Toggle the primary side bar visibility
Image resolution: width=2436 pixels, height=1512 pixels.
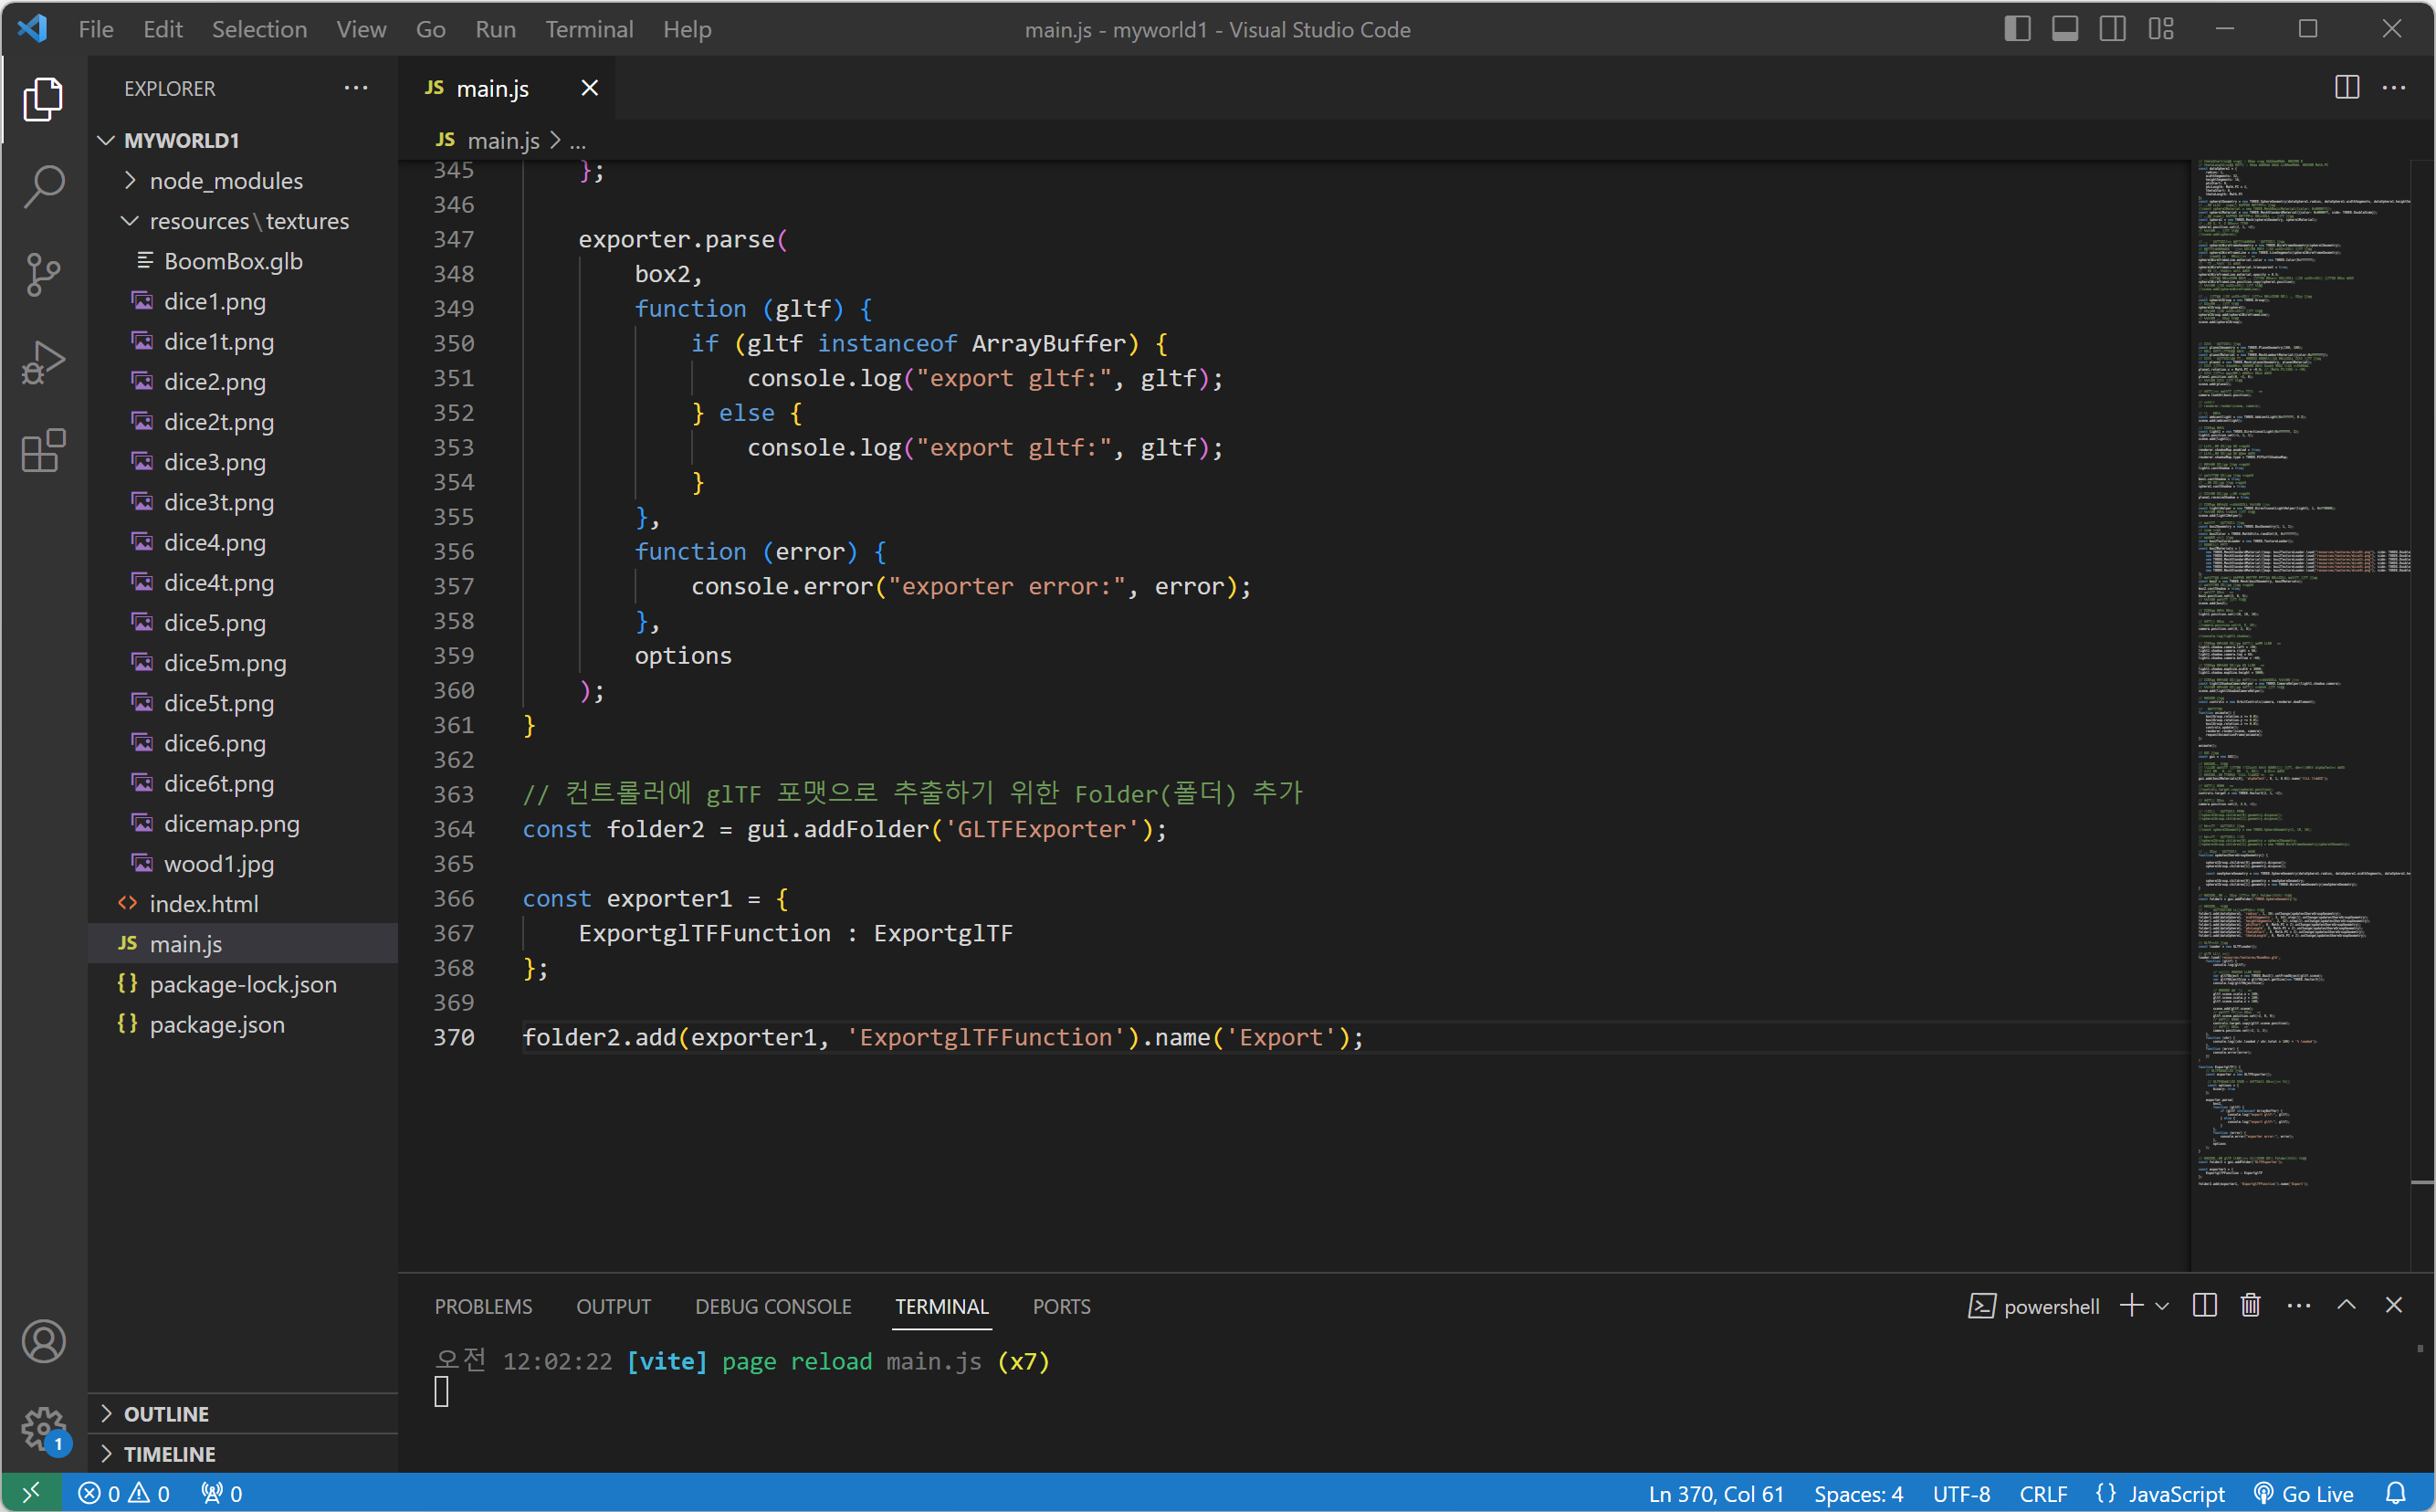(2017, 29)
